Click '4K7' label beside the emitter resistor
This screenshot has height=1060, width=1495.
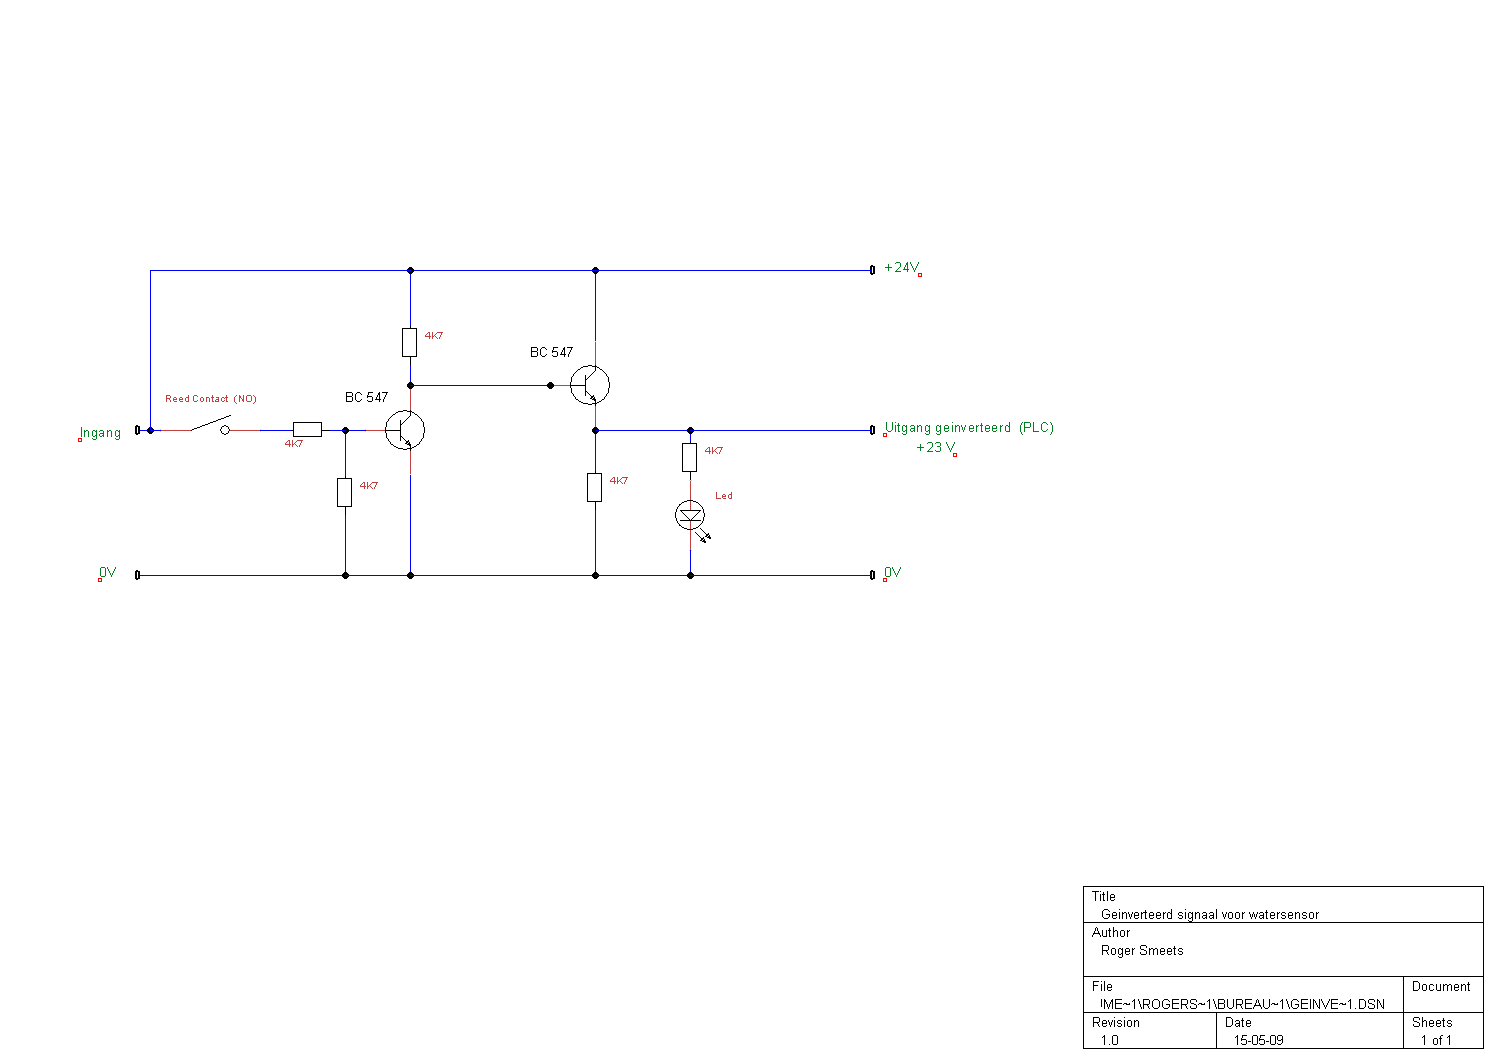click(x=619, y=481)
